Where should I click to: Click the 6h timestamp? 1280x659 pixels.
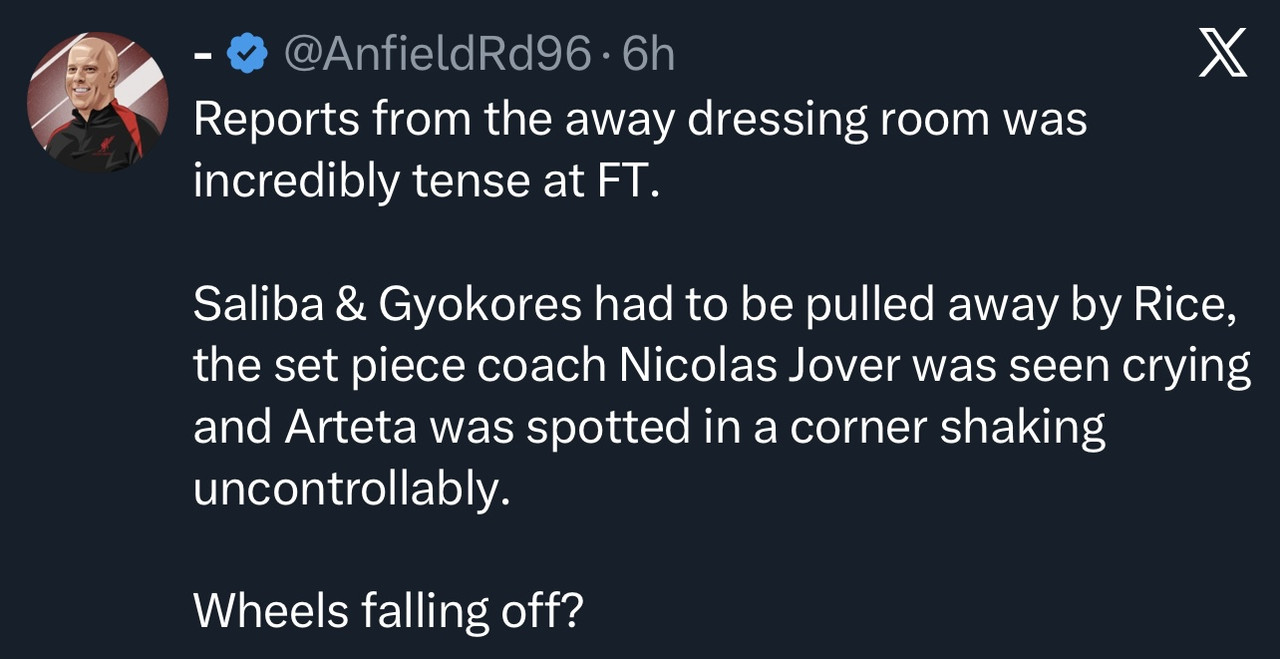[x=648, y=55]
